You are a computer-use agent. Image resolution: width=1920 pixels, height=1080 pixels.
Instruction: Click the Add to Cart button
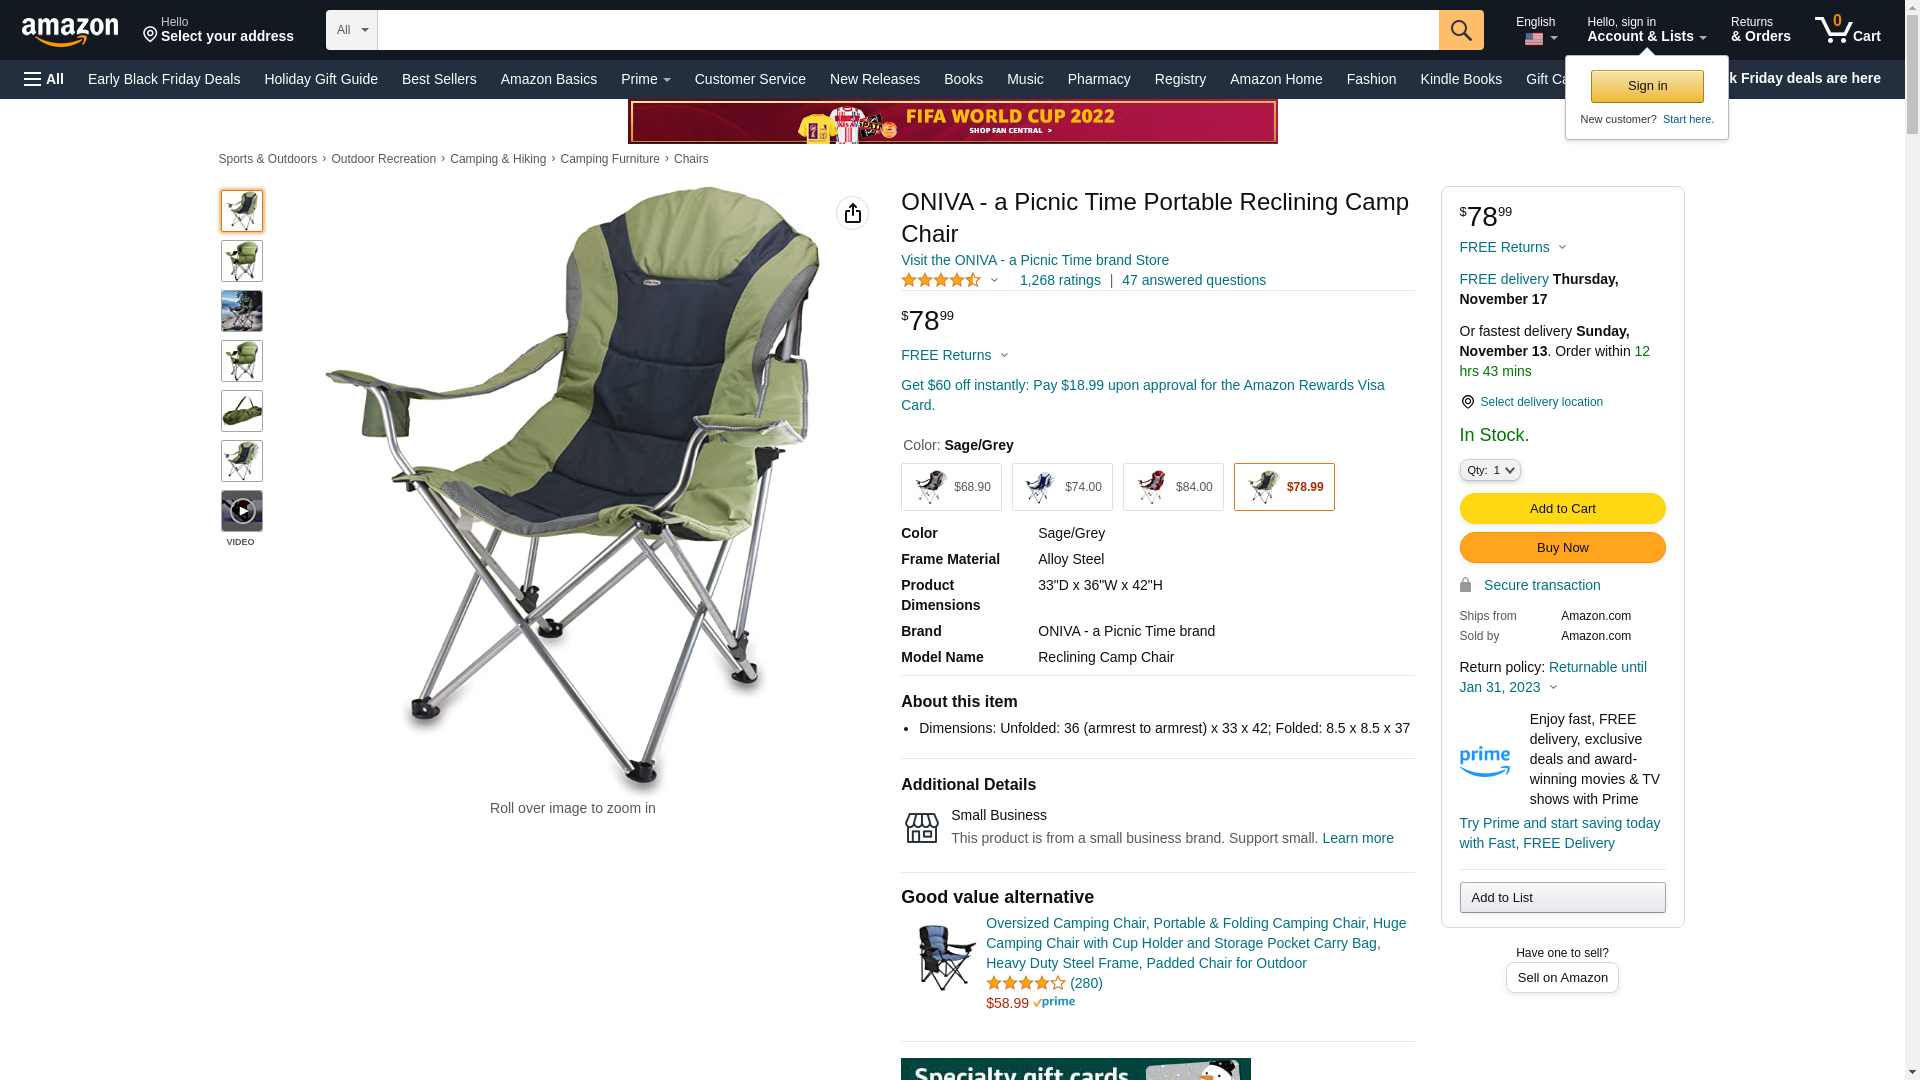[1562, 508]
